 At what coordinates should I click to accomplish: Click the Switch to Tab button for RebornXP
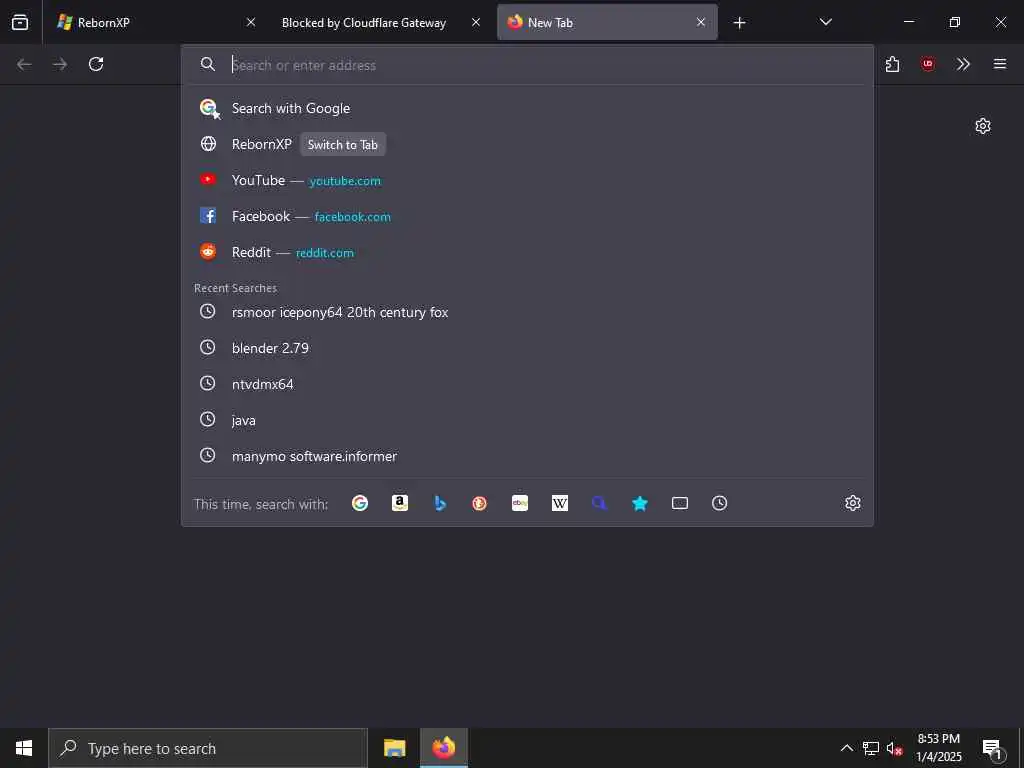(x=343, y=144)
